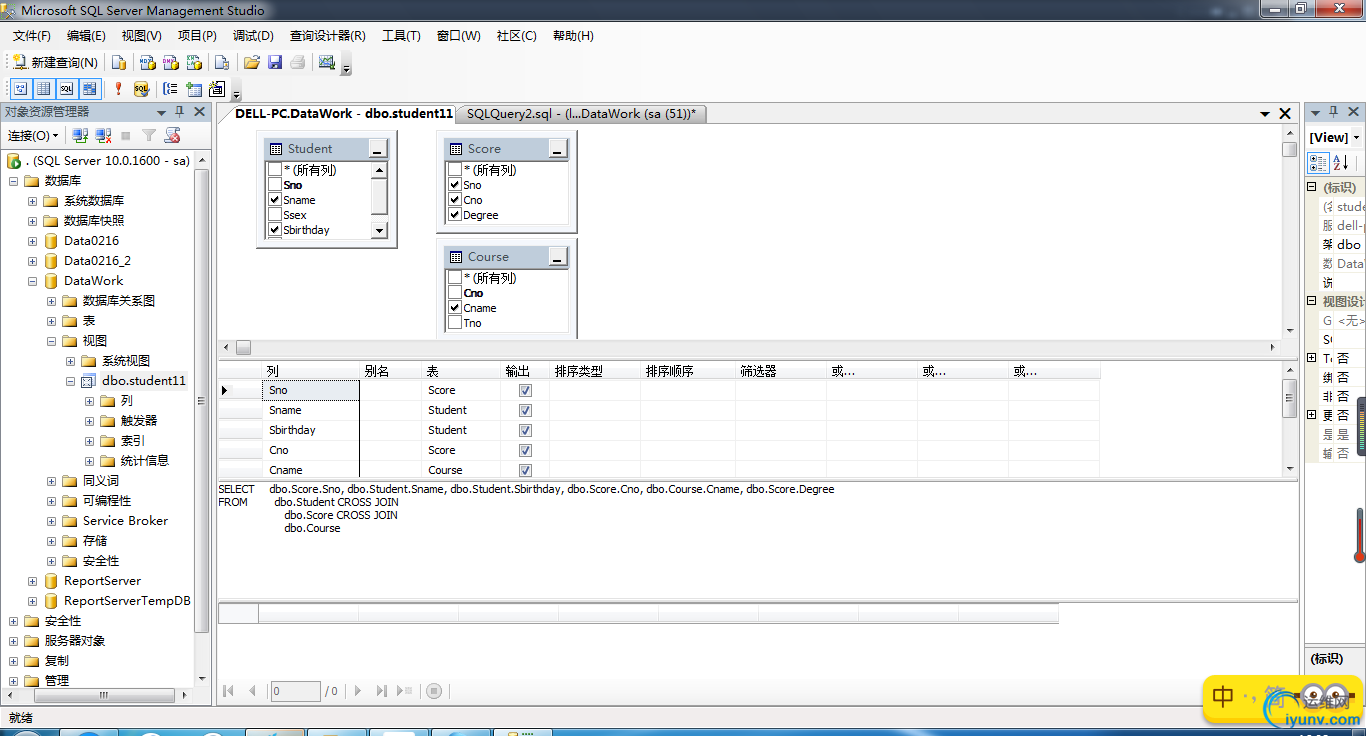Open the 连接(O) connect dropdown
This screenshot has width=1366, height=736.
(x=33, y=135)
